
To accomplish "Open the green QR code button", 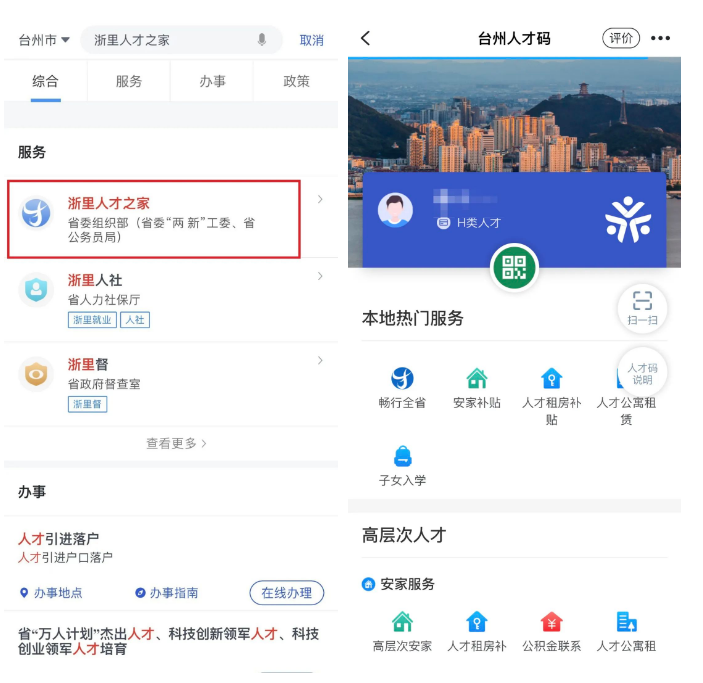I will (x=514, y=268).
